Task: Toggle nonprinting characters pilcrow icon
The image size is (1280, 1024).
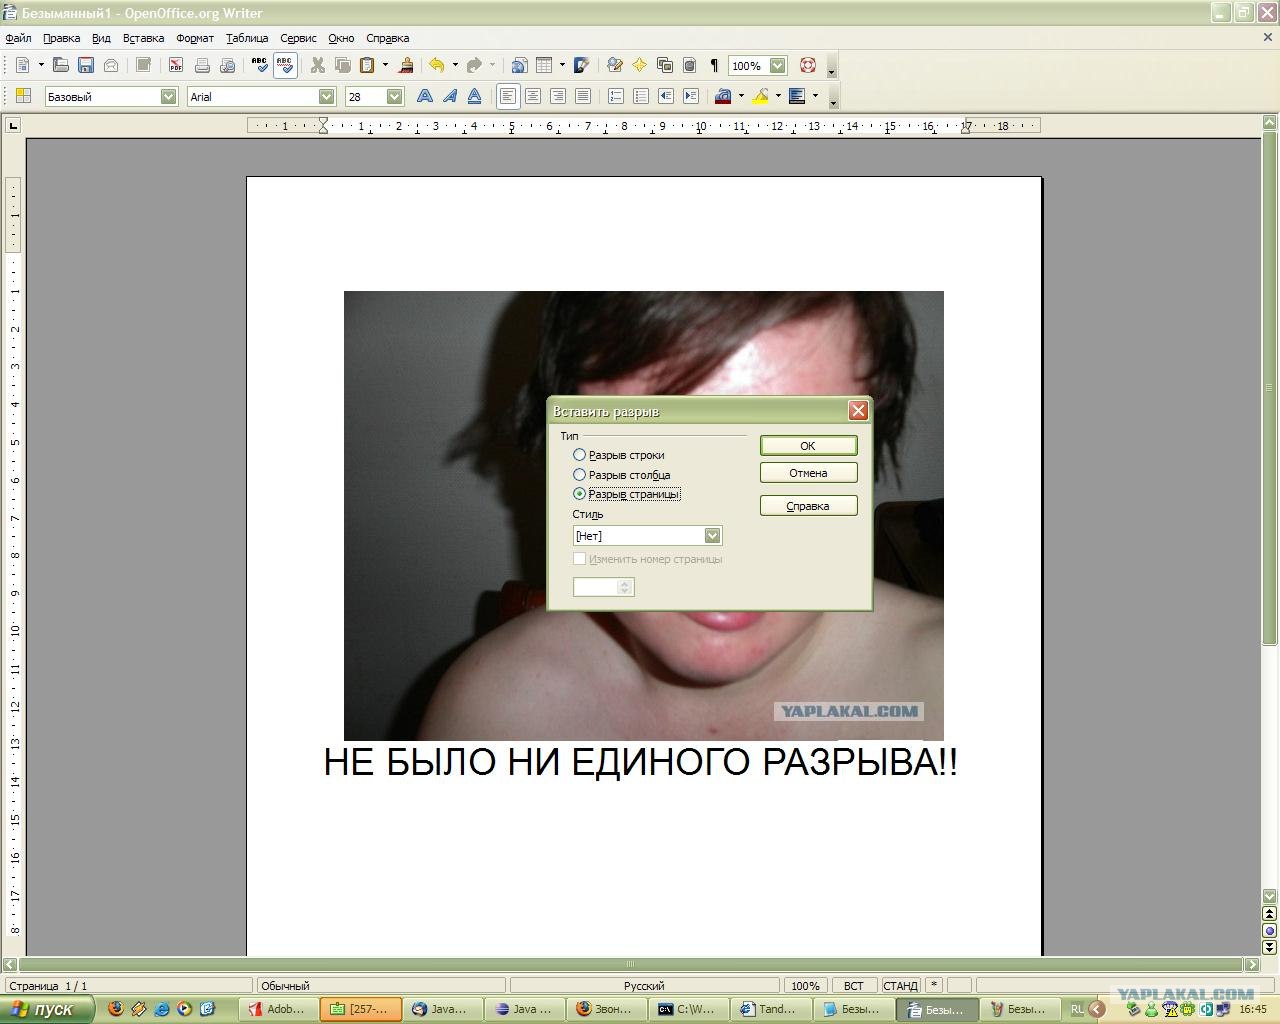Action: pos(714,66)
